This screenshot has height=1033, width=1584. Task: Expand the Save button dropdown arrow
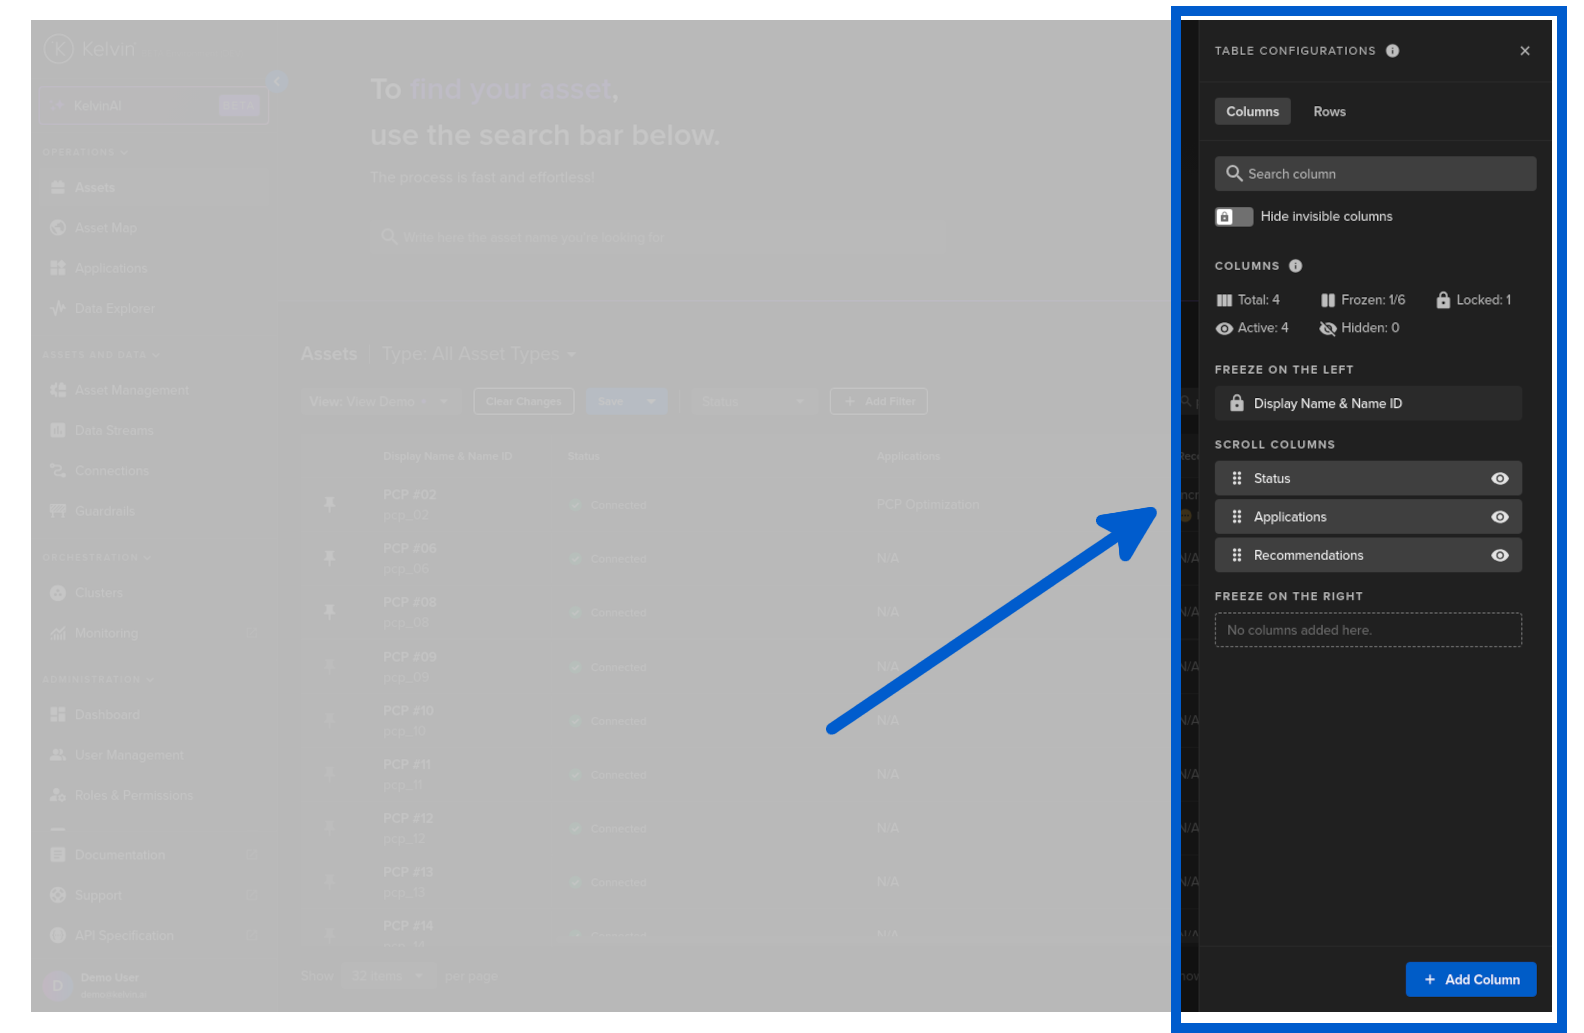click(651, 402)
